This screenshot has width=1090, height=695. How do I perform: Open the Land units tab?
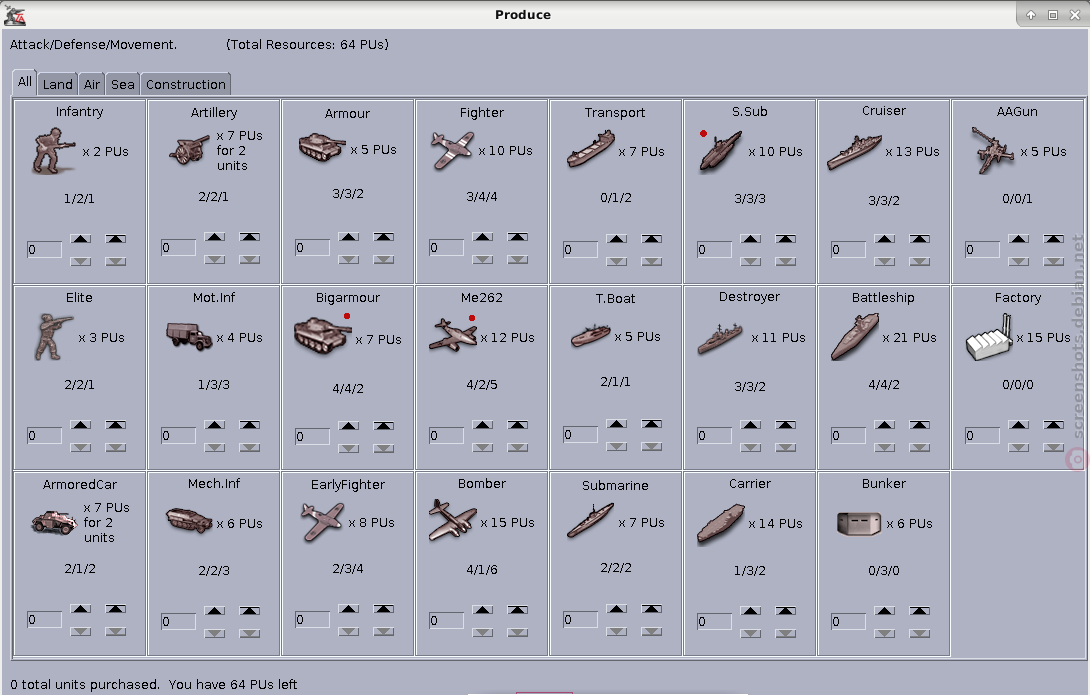[58, 84]
